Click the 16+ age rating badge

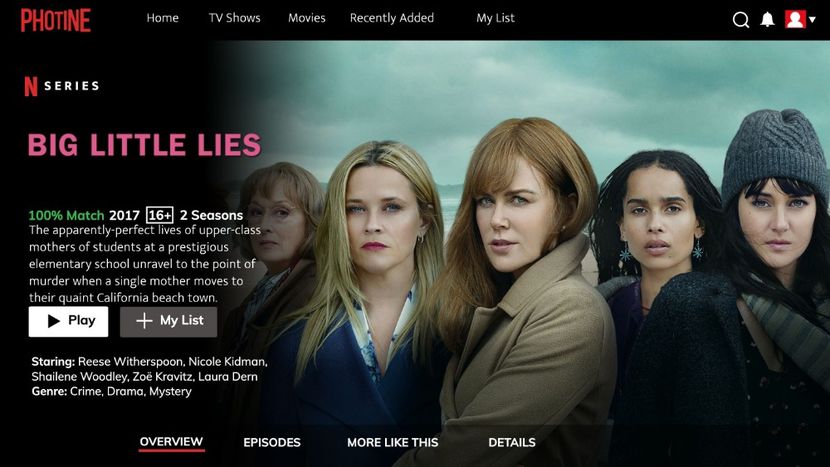pyautogui.click(x=159, y=215)
